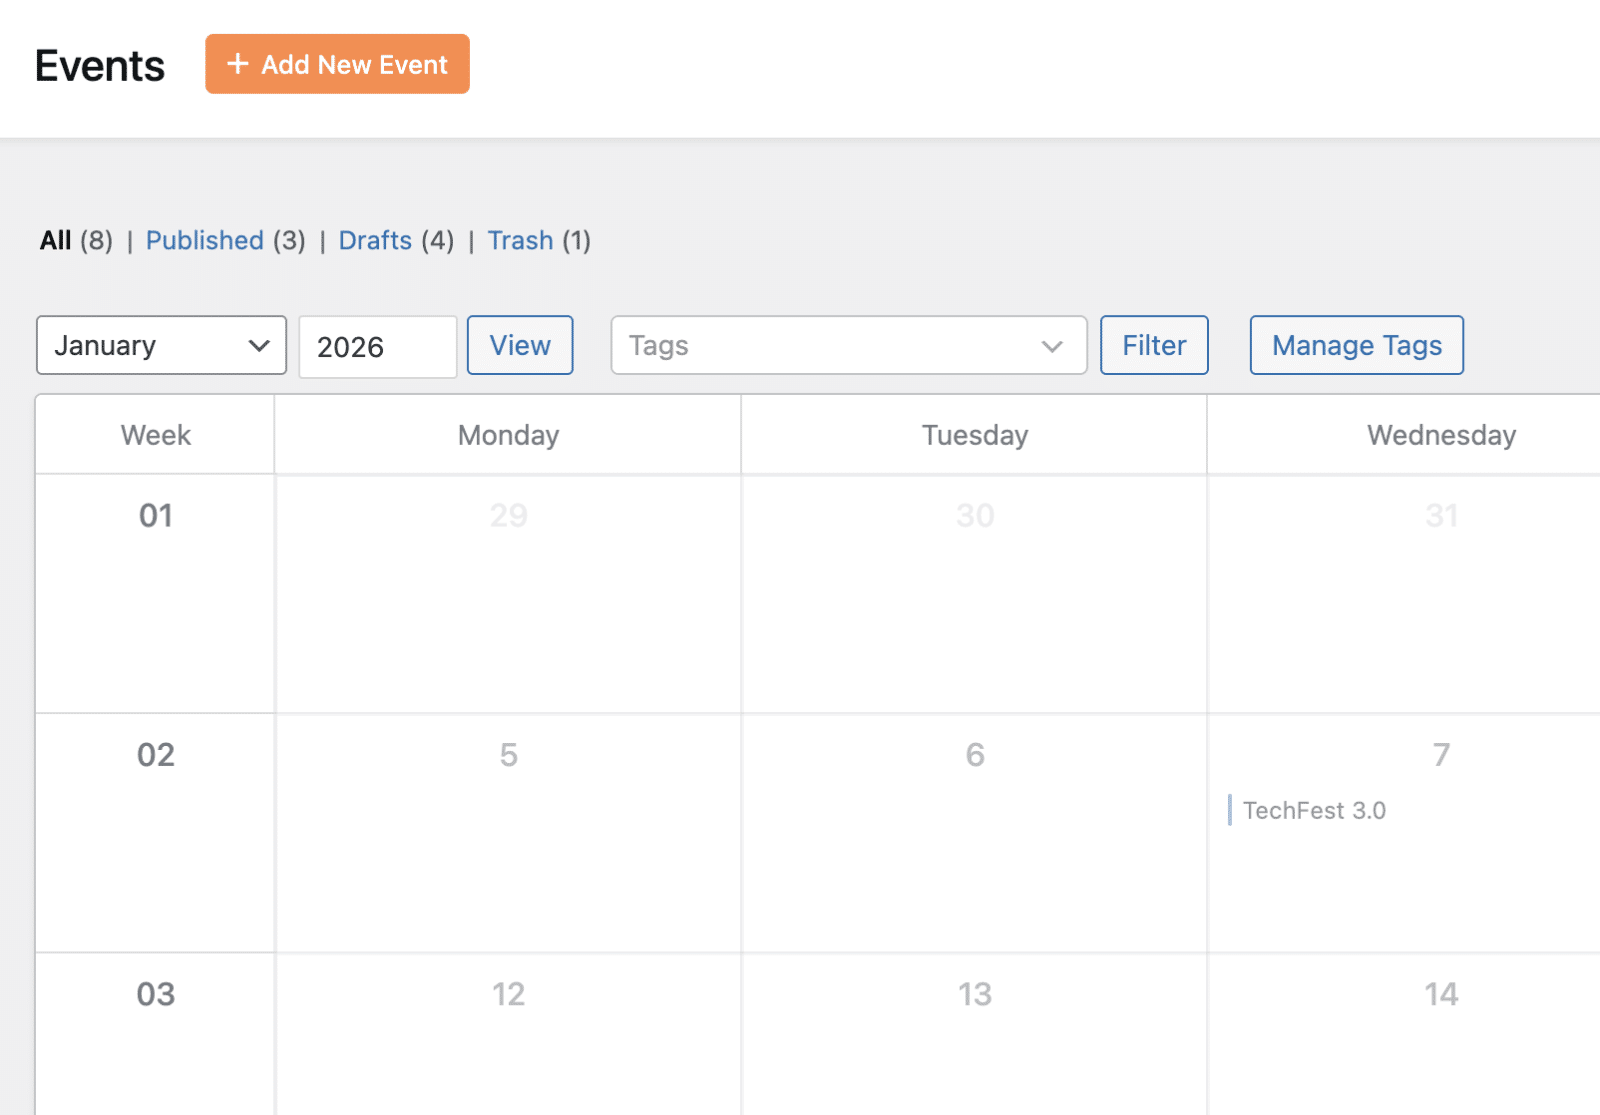Switch to the Drafts filter

[x=375, y=241]
